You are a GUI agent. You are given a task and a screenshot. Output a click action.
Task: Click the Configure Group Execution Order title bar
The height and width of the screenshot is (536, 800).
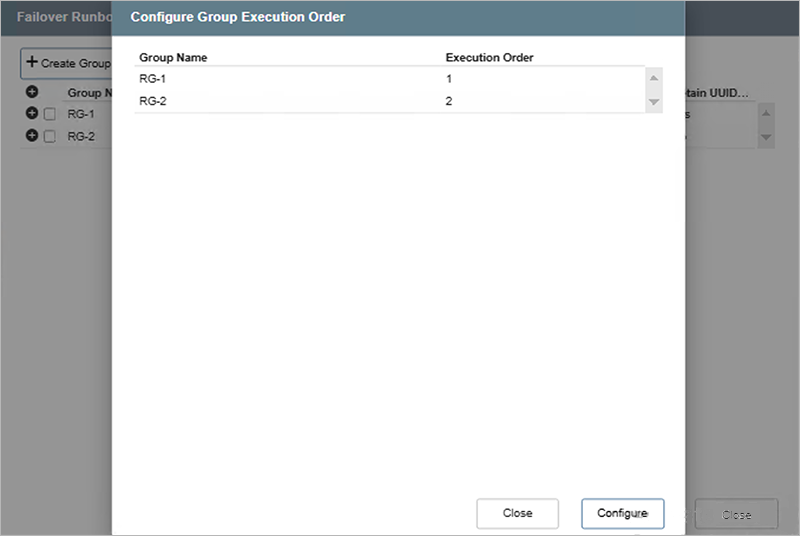(x=398, y=17)
